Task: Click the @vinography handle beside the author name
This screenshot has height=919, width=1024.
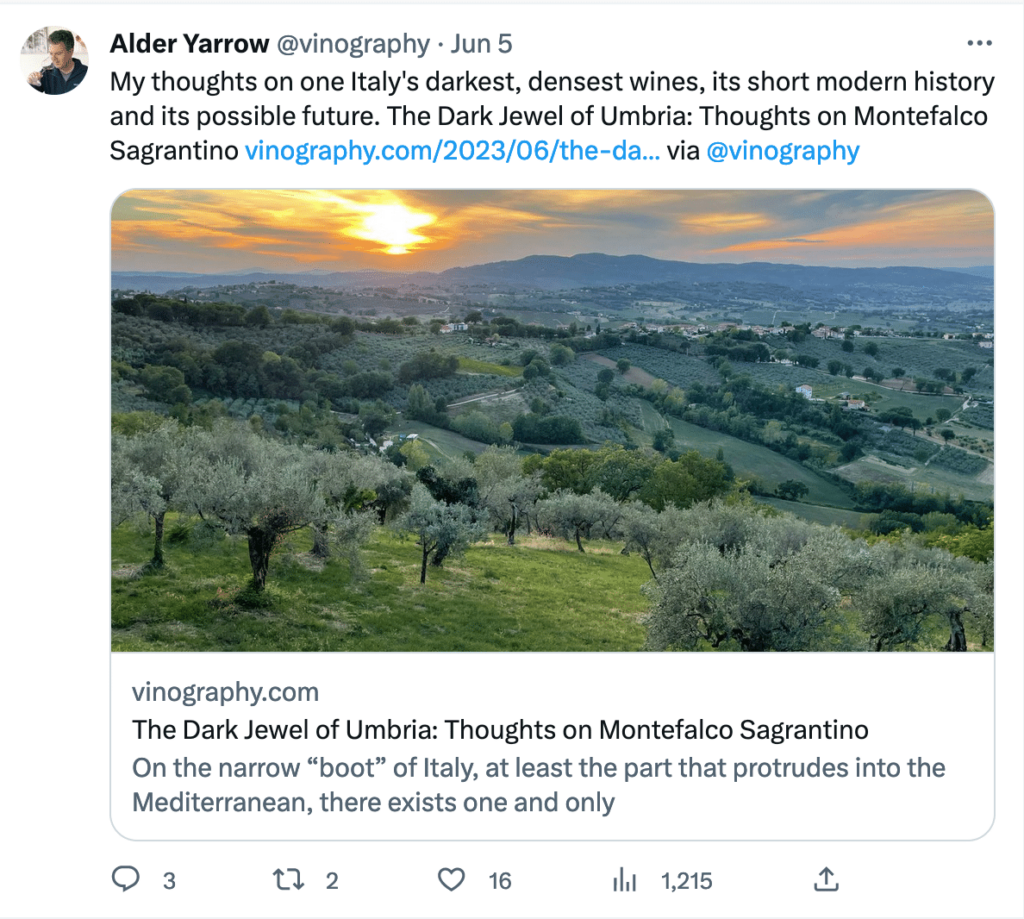Action: [x=352, y=44]
